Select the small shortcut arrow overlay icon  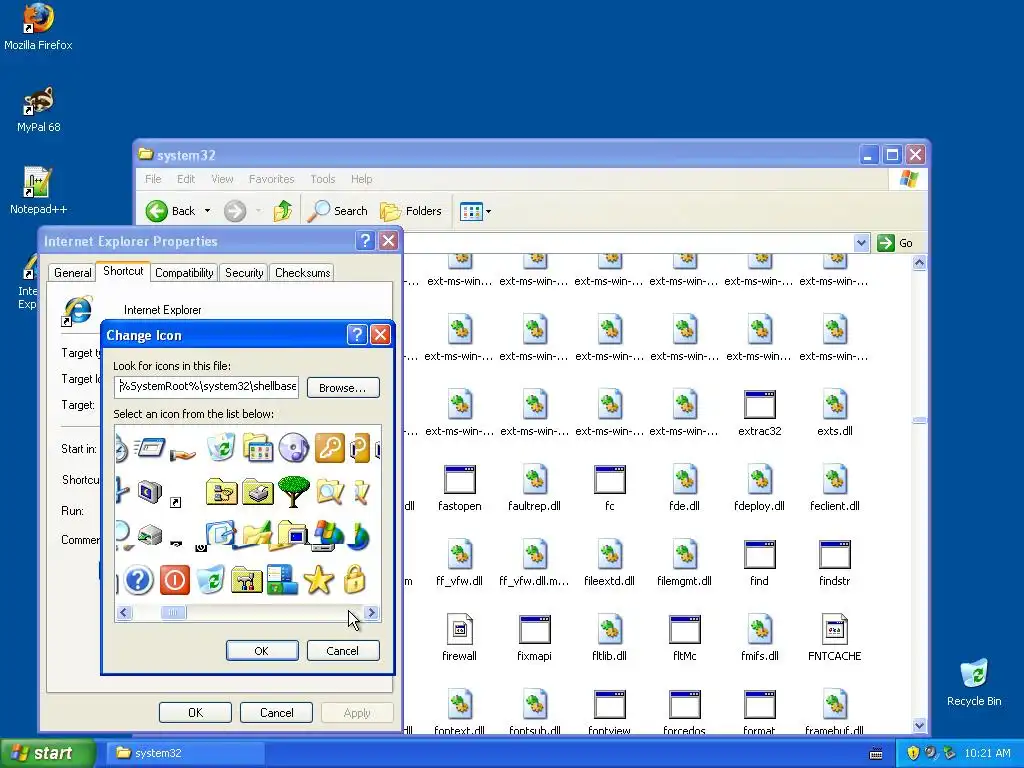click(x=175, y=502)
